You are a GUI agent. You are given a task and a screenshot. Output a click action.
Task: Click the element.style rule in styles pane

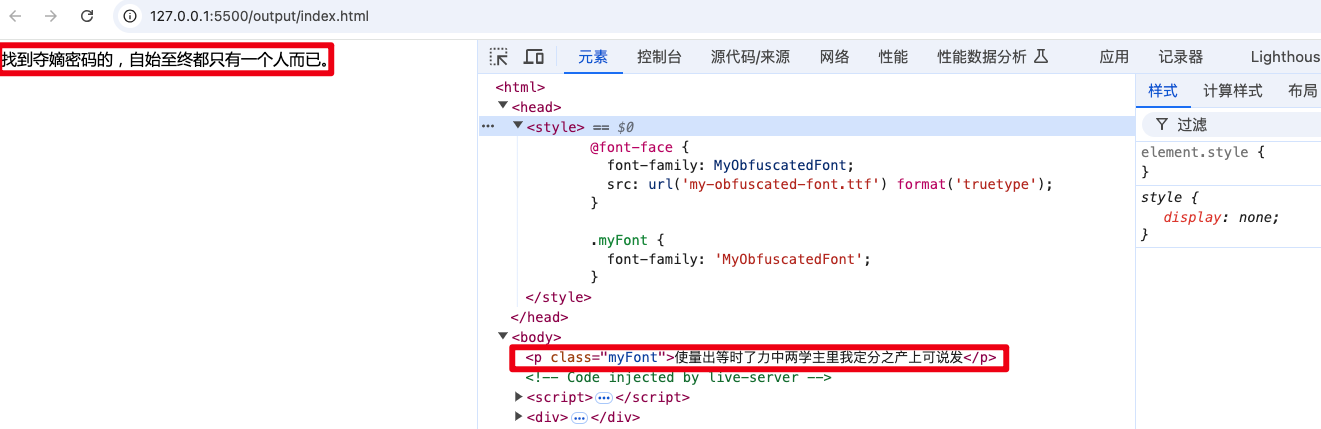click(1203, 153)
